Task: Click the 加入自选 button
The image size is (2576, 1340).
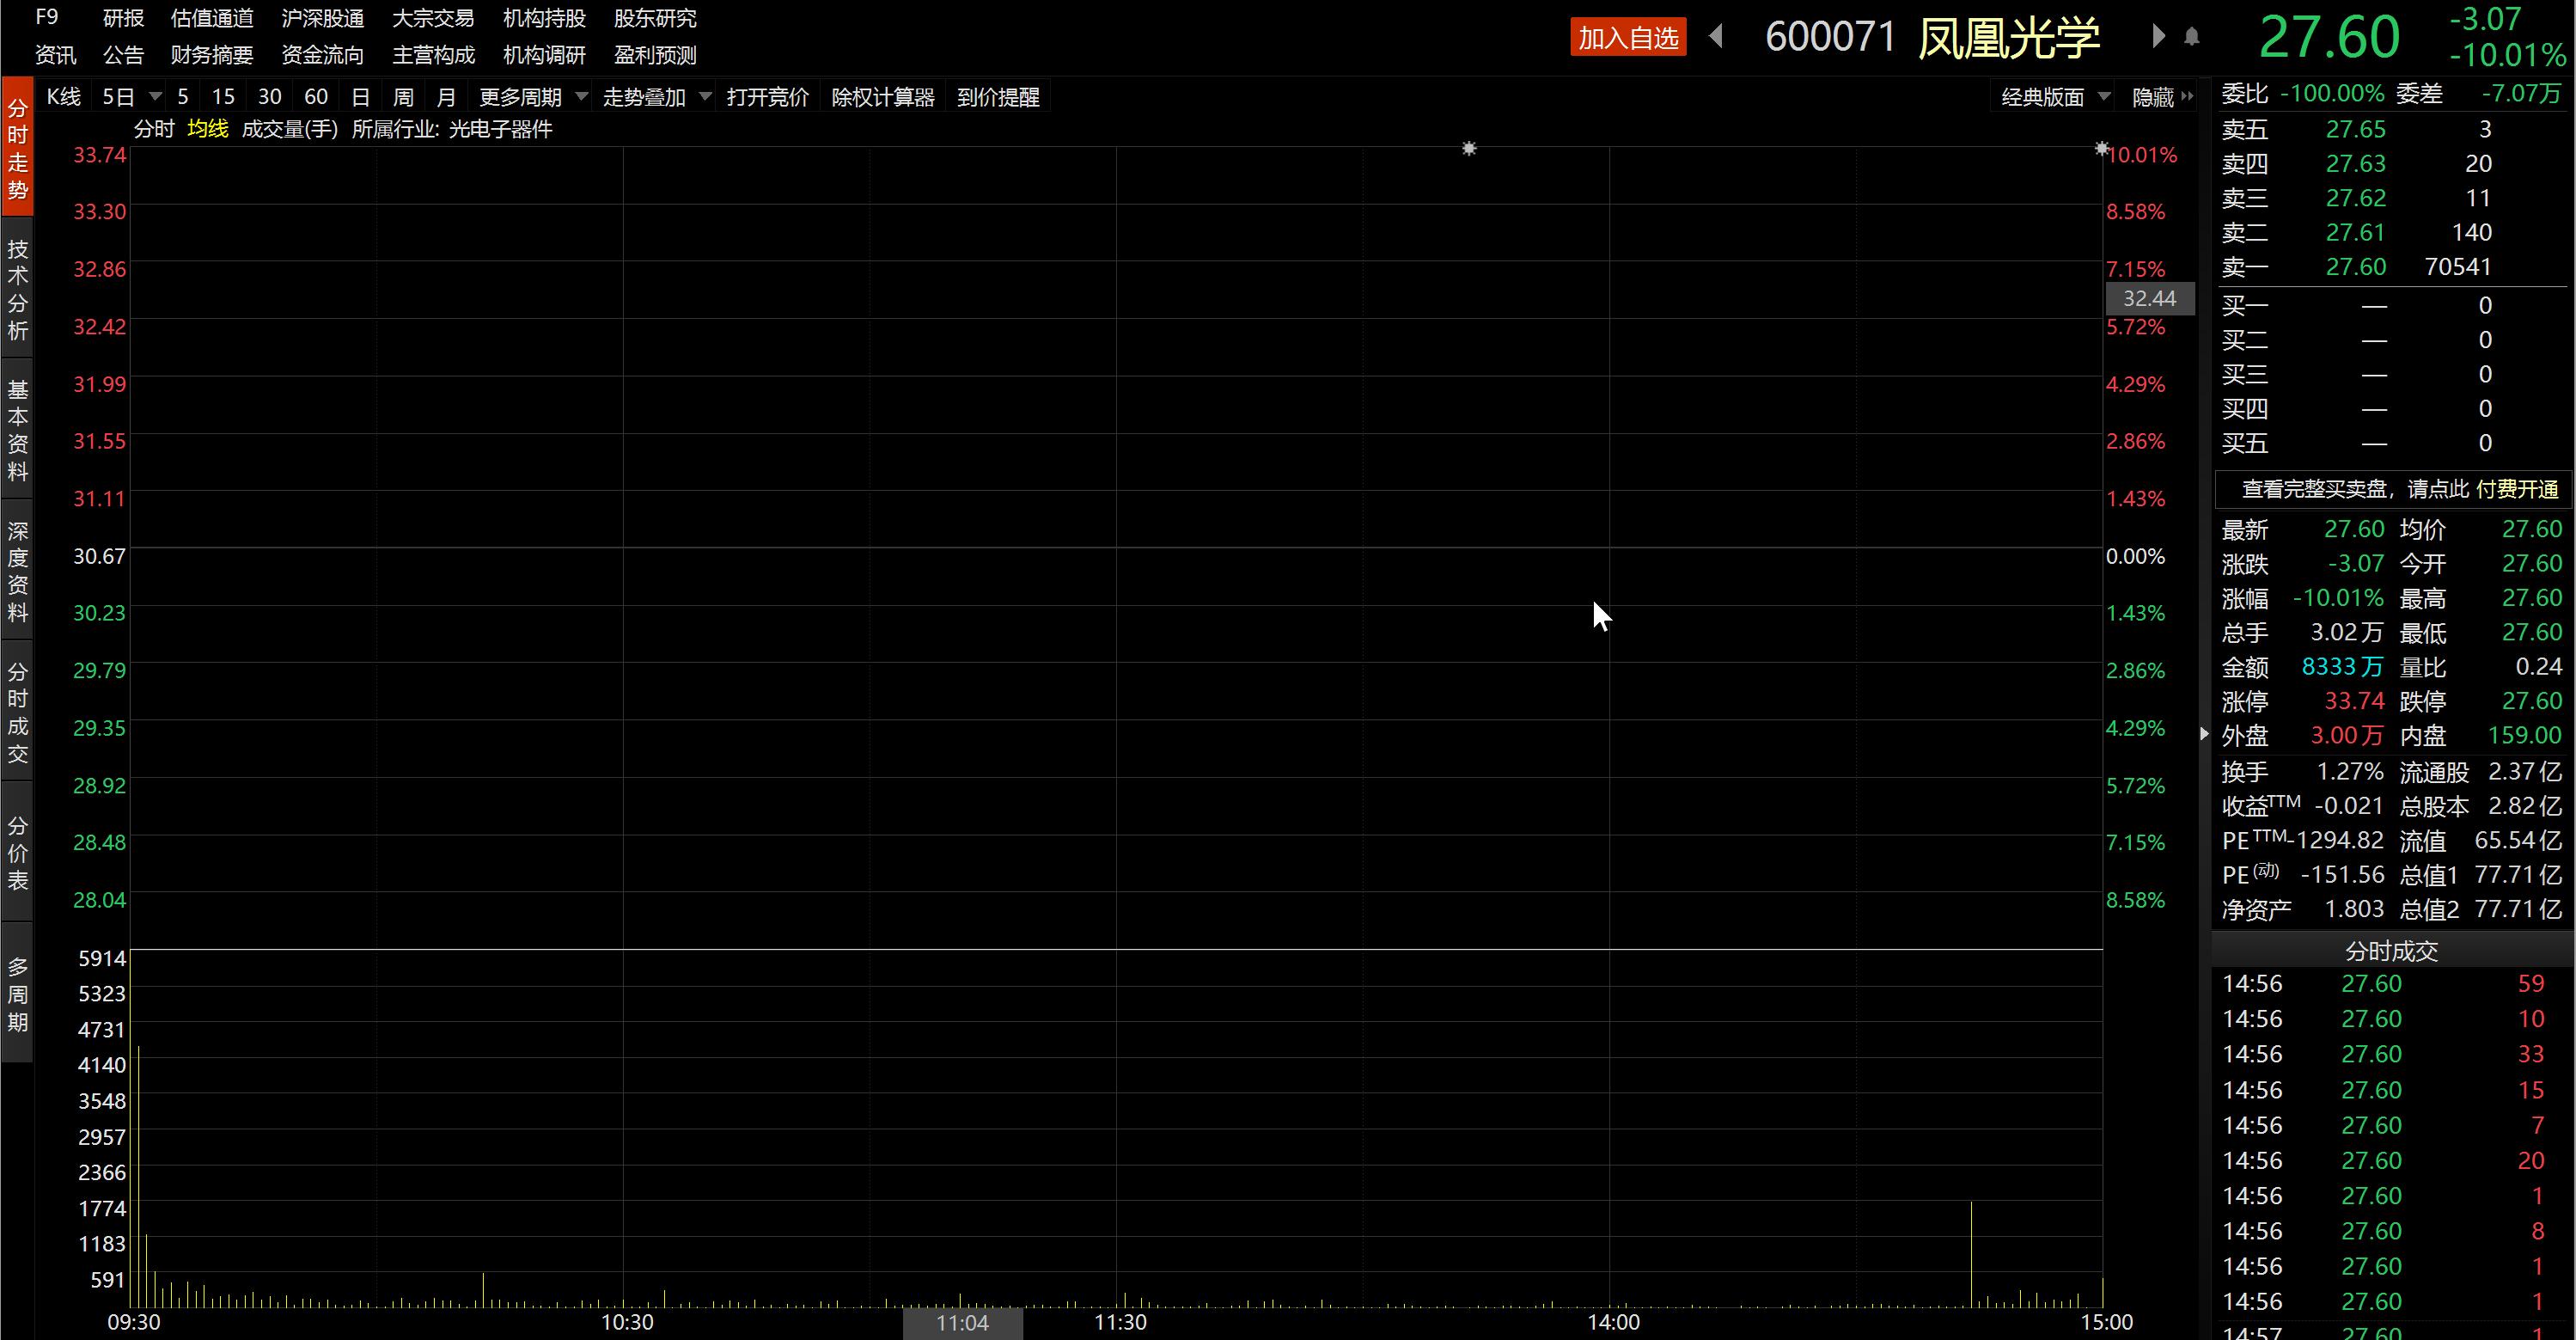Action: pos(1627,38)
